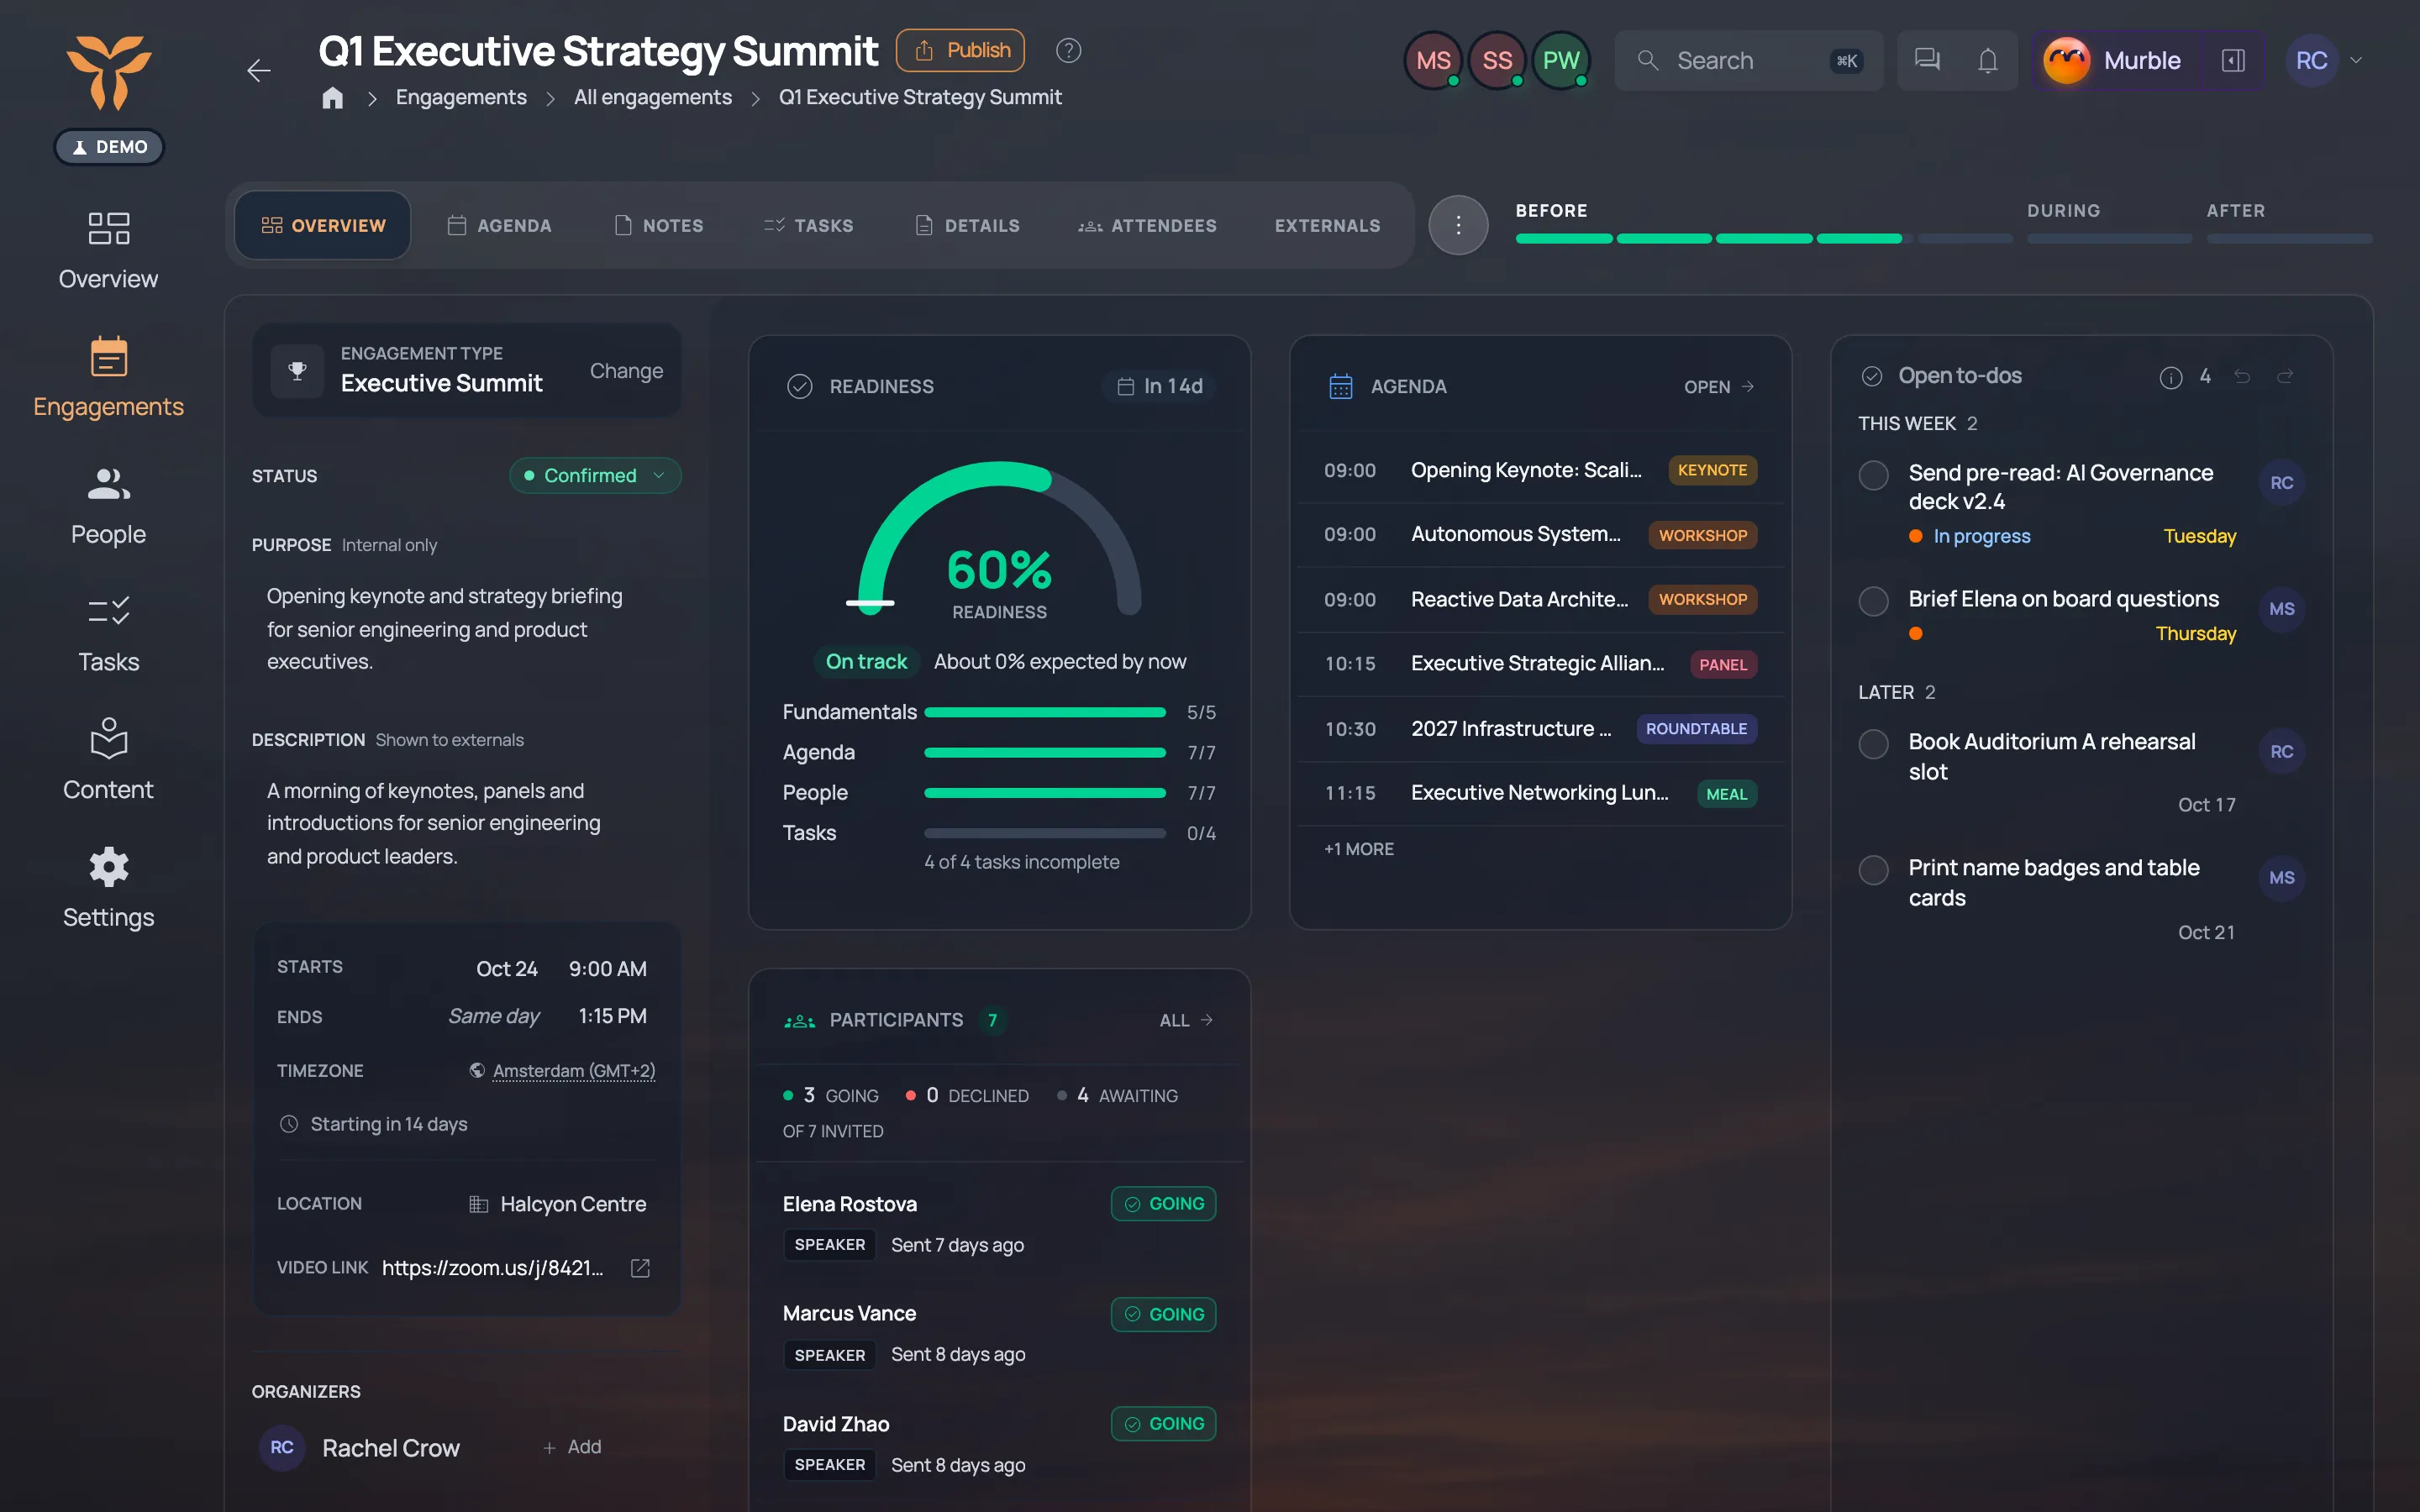2420x1512 pixels.
Task: Open Engagements in the sidebar
Action: tap(108, 377)
